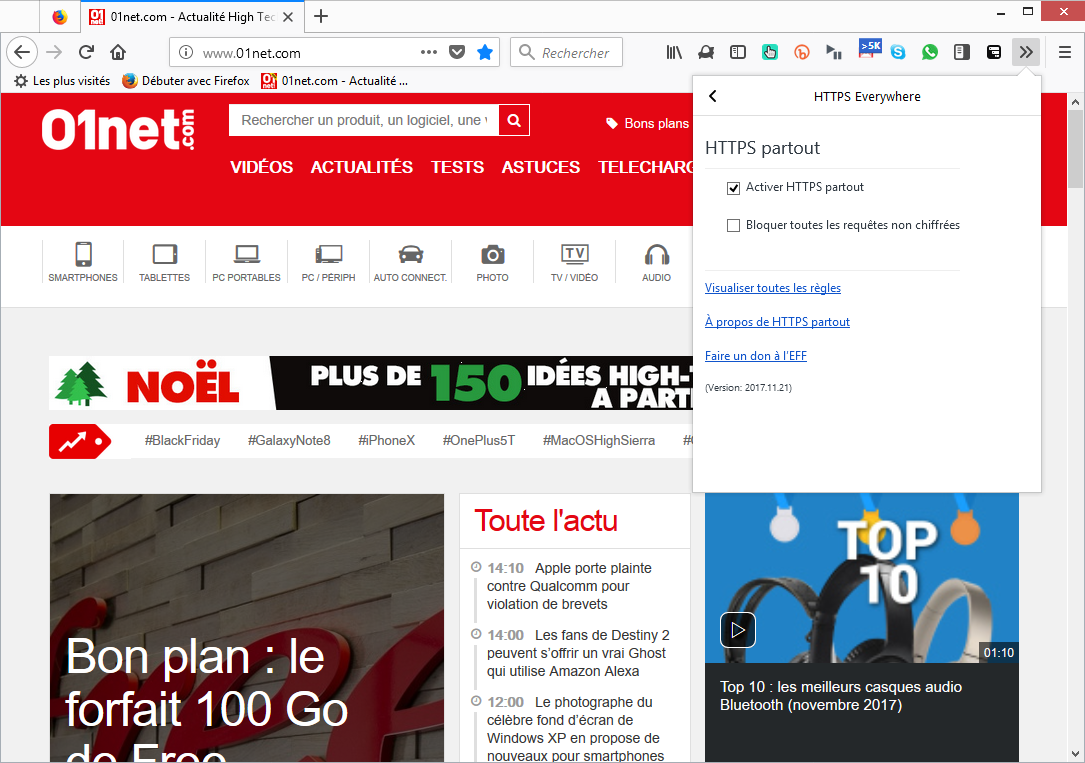The width and height of the screenshot is (1085, 763).
Task: Play the Top 10 casques video
Action: click(x=738, y=630)
